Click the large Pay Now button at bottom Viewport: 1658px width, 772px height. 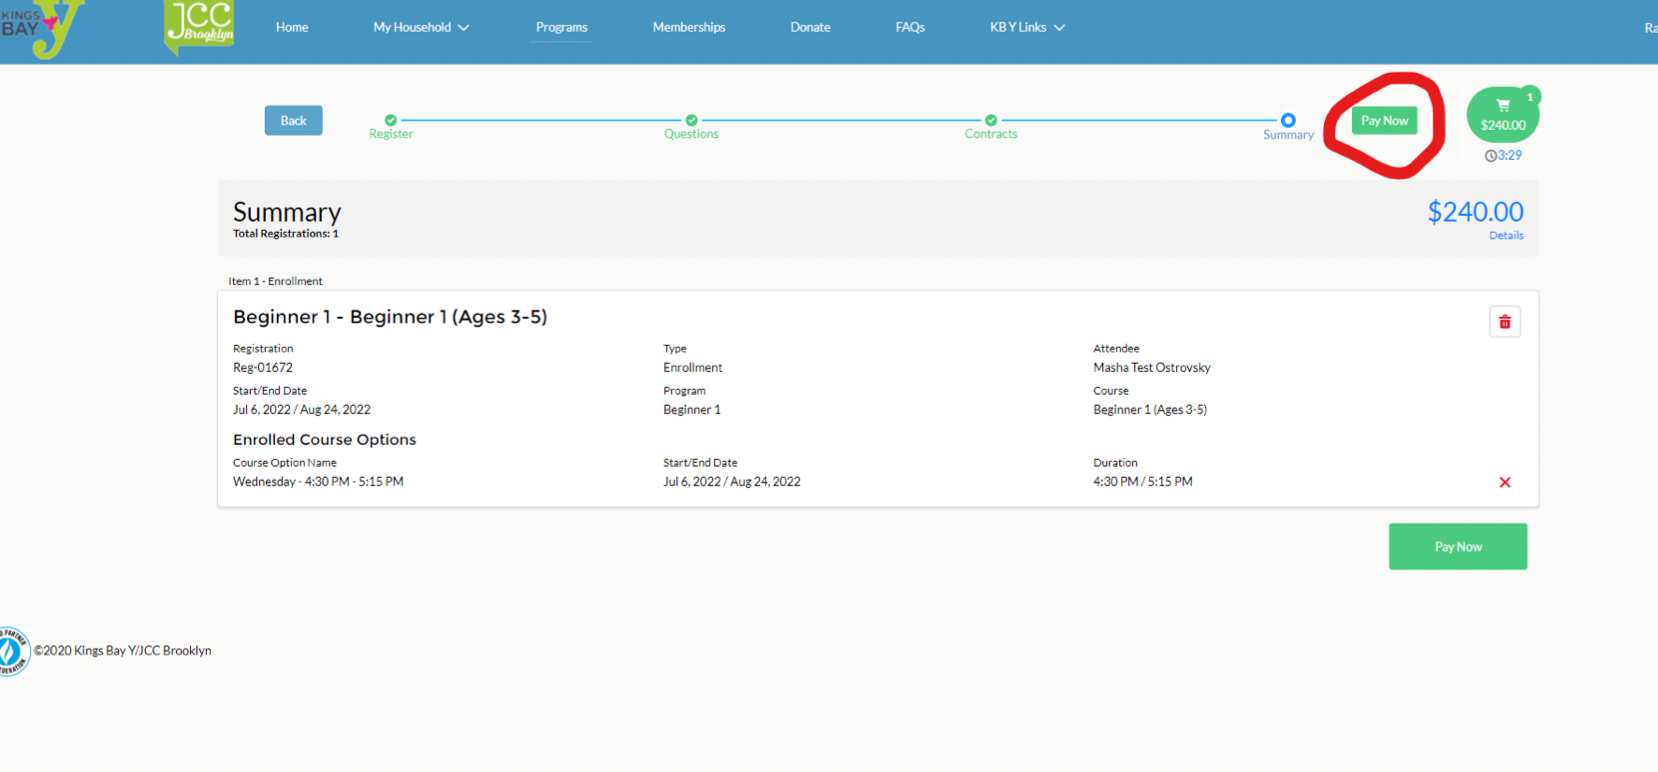(x=1458, y=547)
